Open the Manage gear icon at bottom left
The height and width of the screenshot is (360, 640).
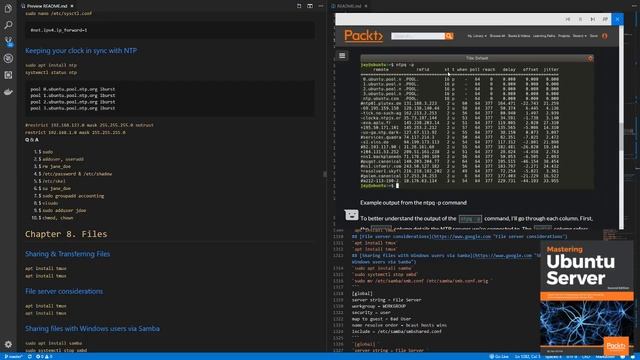[x=8, y=344]
